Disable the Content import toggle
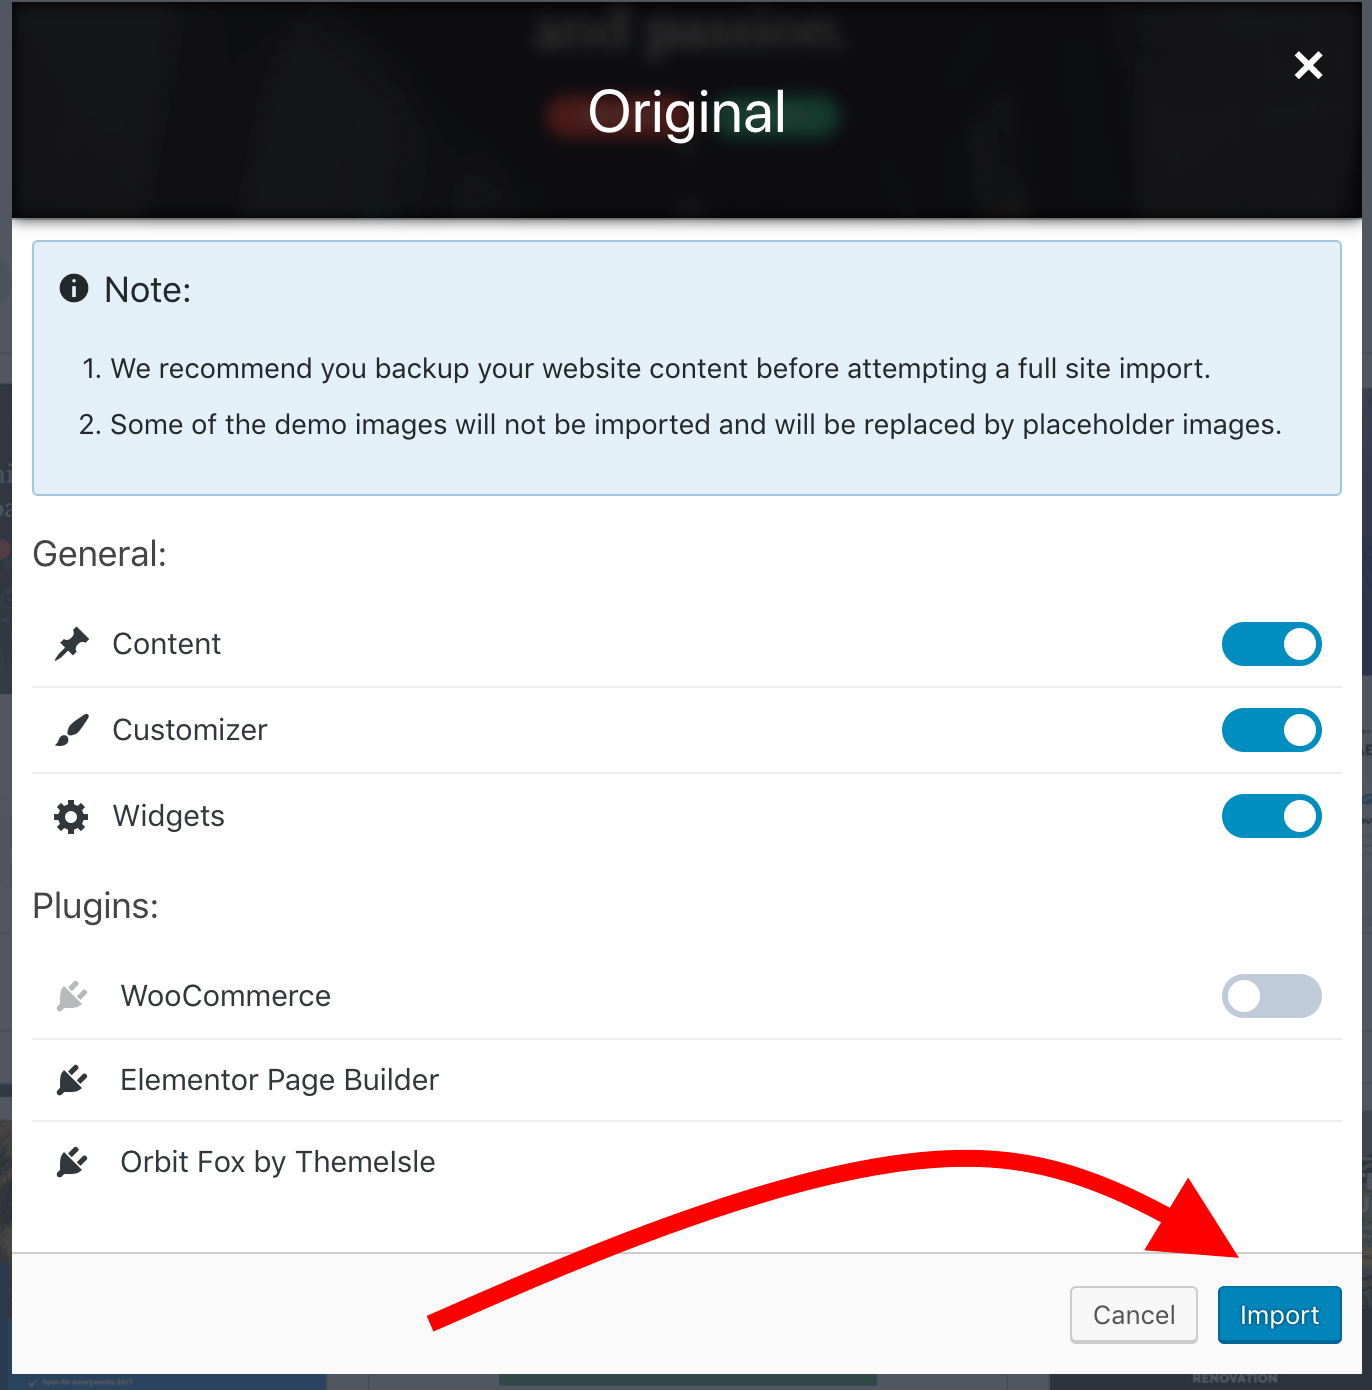Screen dimensions: 1372x1390 click(x=1271, y=644)
